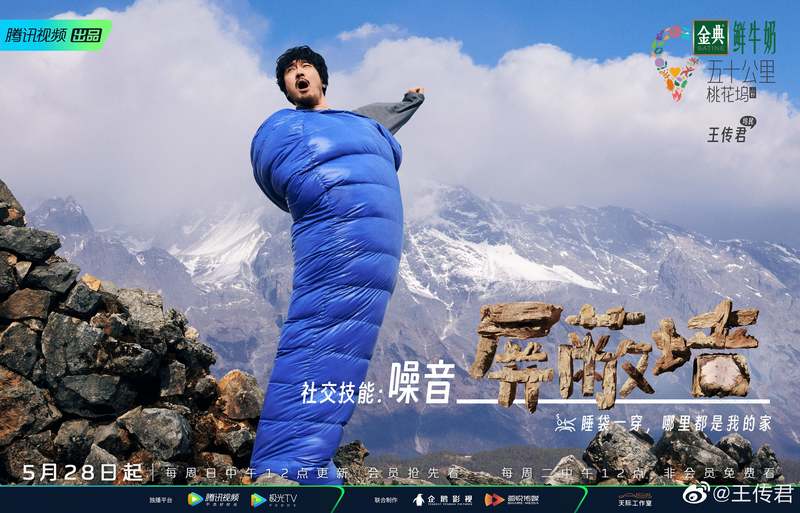Screen dimensions: 800x513
Task: Click the 王传君 name label under the show title
Action: click(x=727, y=133)
